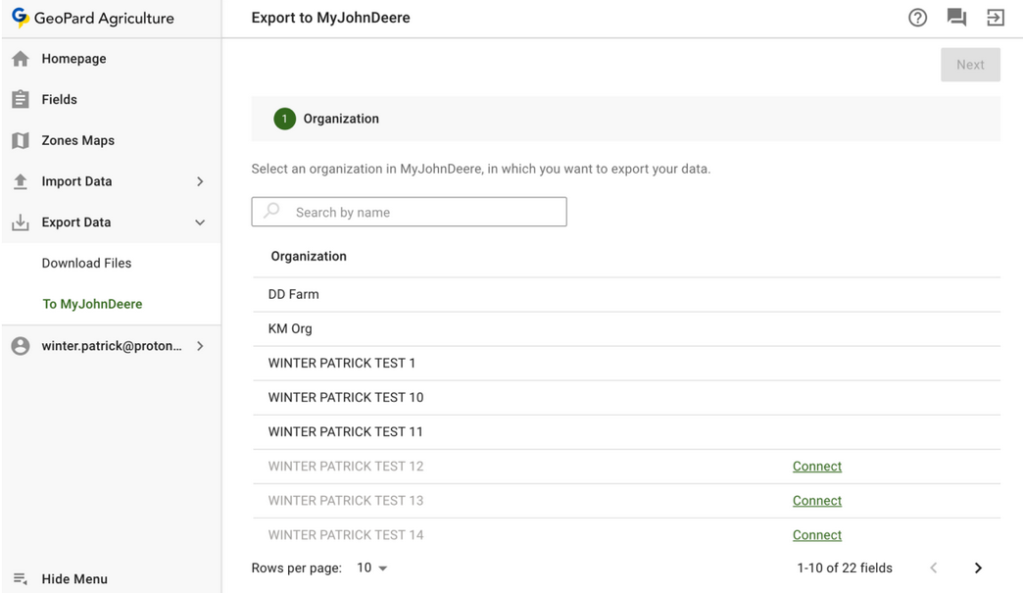
Task: Open the help question mark icon
Action: 918,18
